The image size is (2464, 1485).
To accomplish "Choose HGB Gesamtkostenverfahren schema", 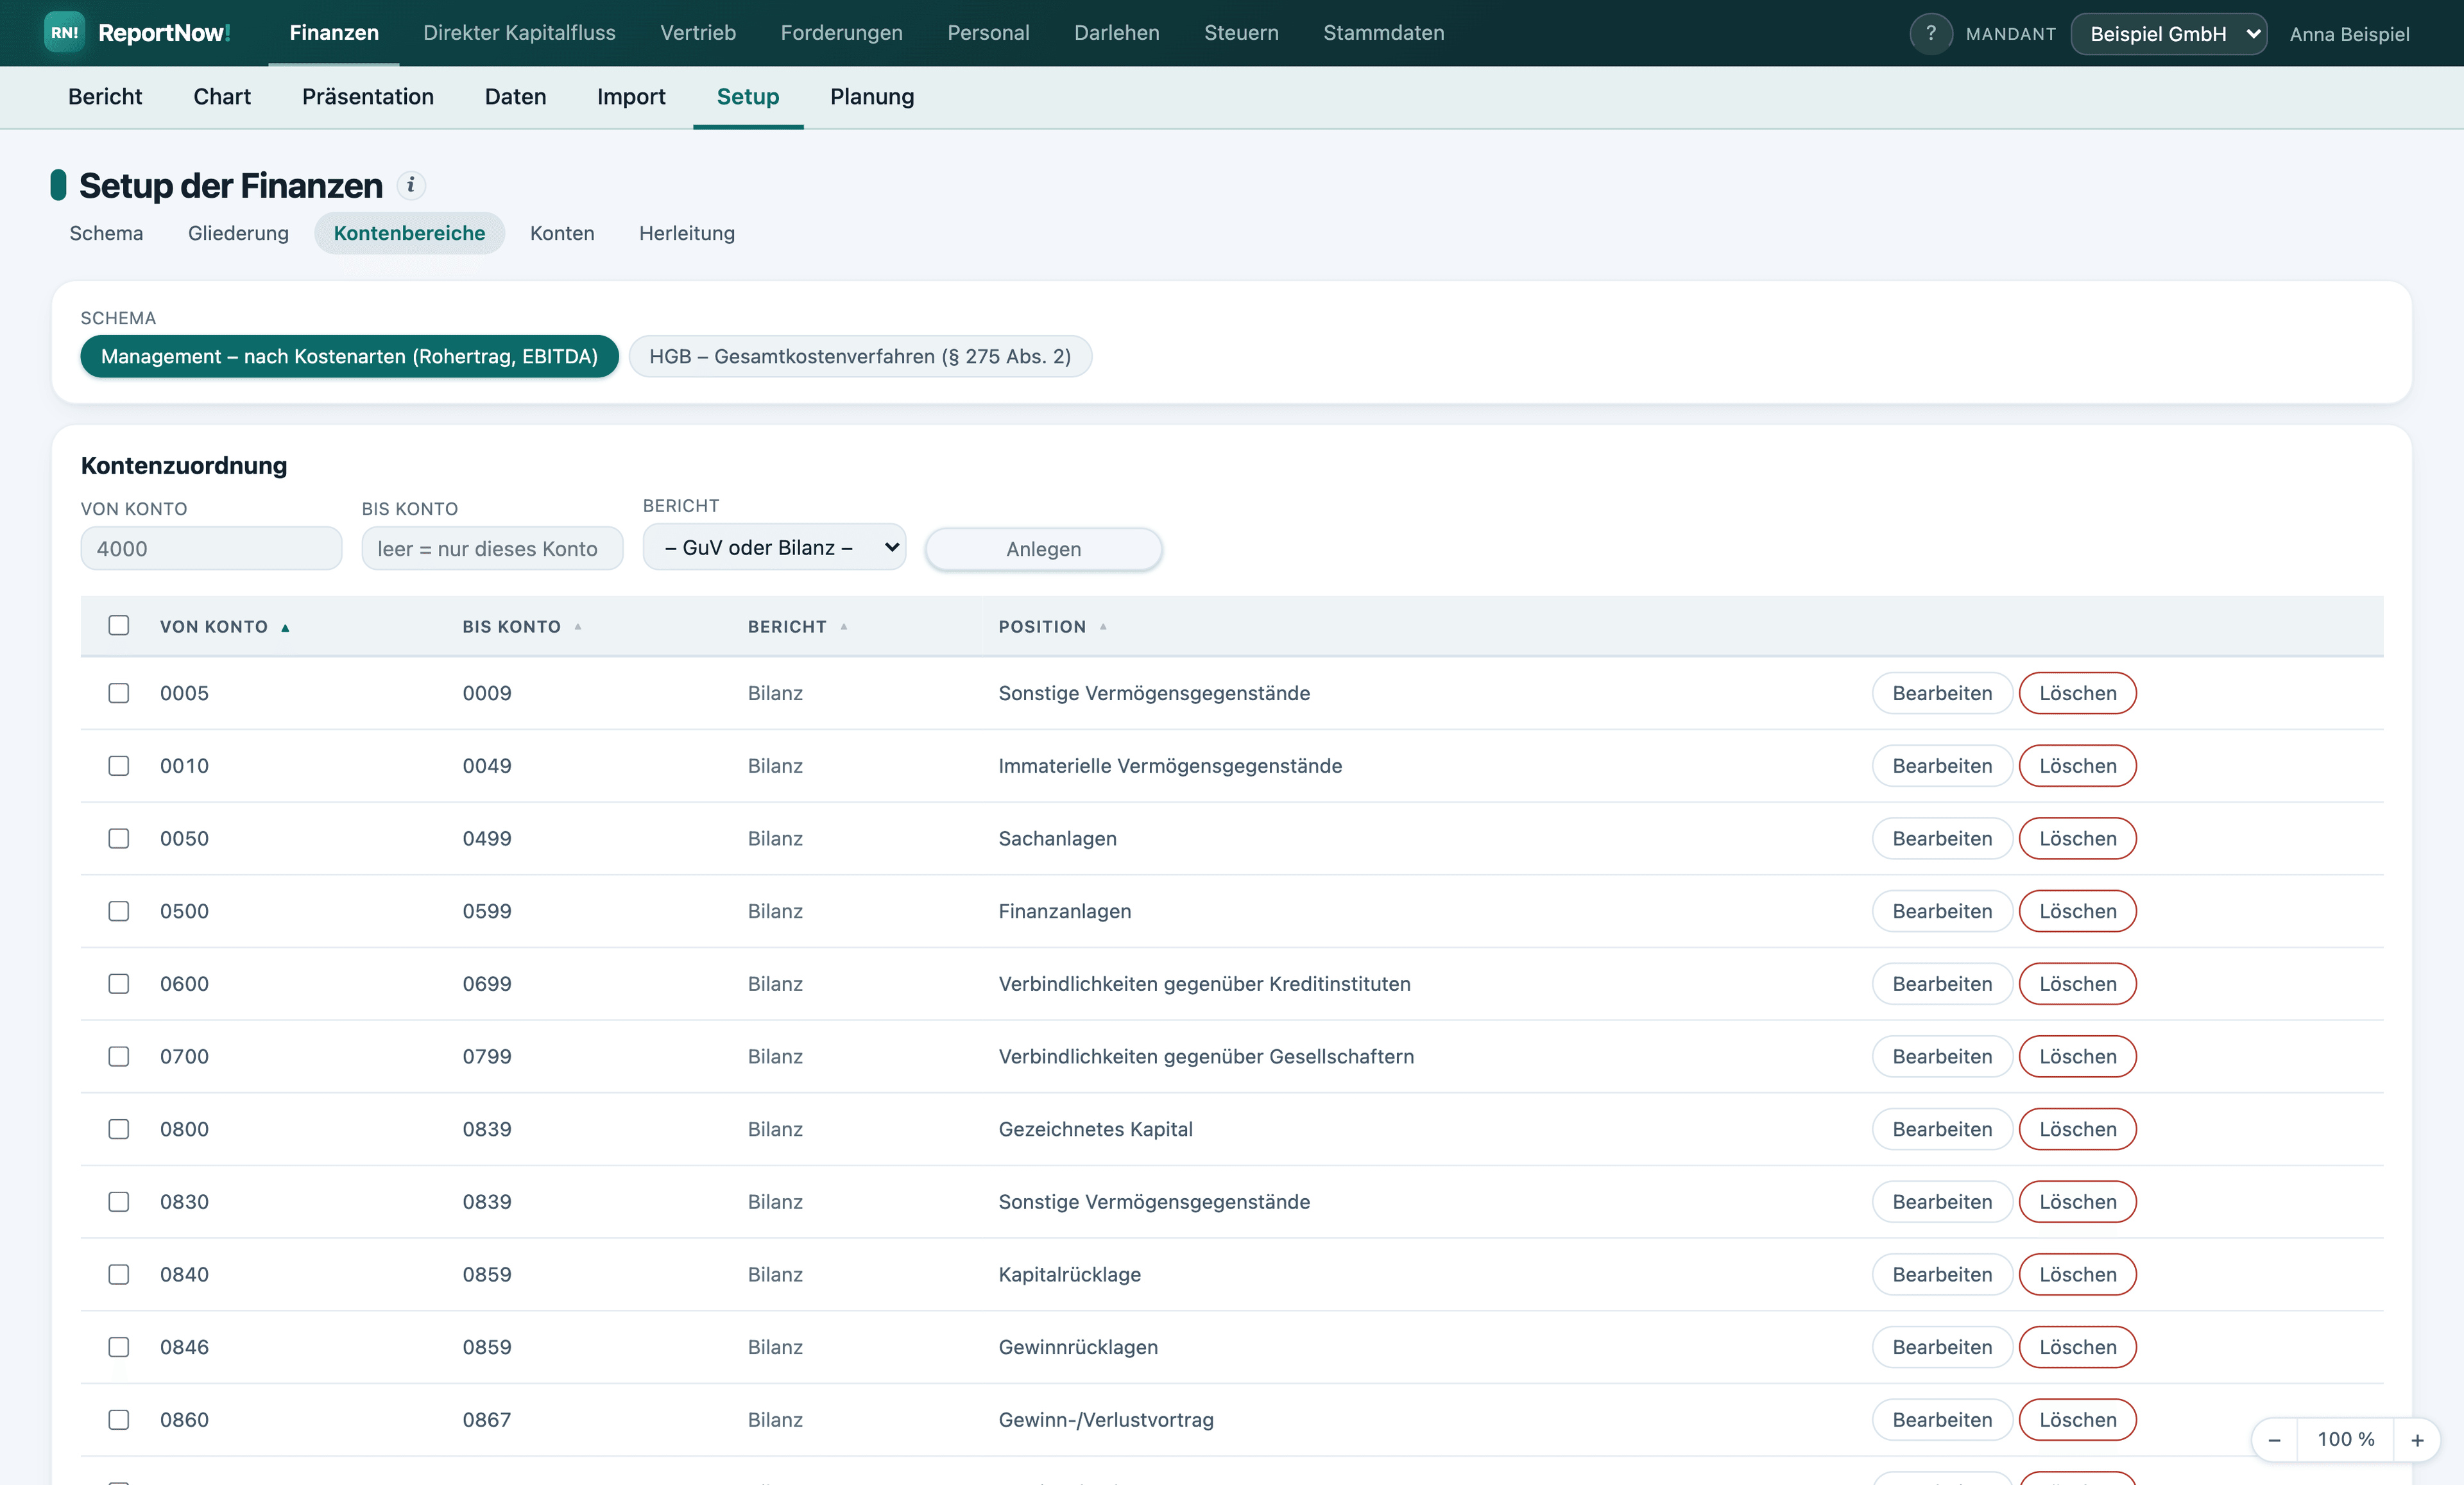I will coord(860,356).
